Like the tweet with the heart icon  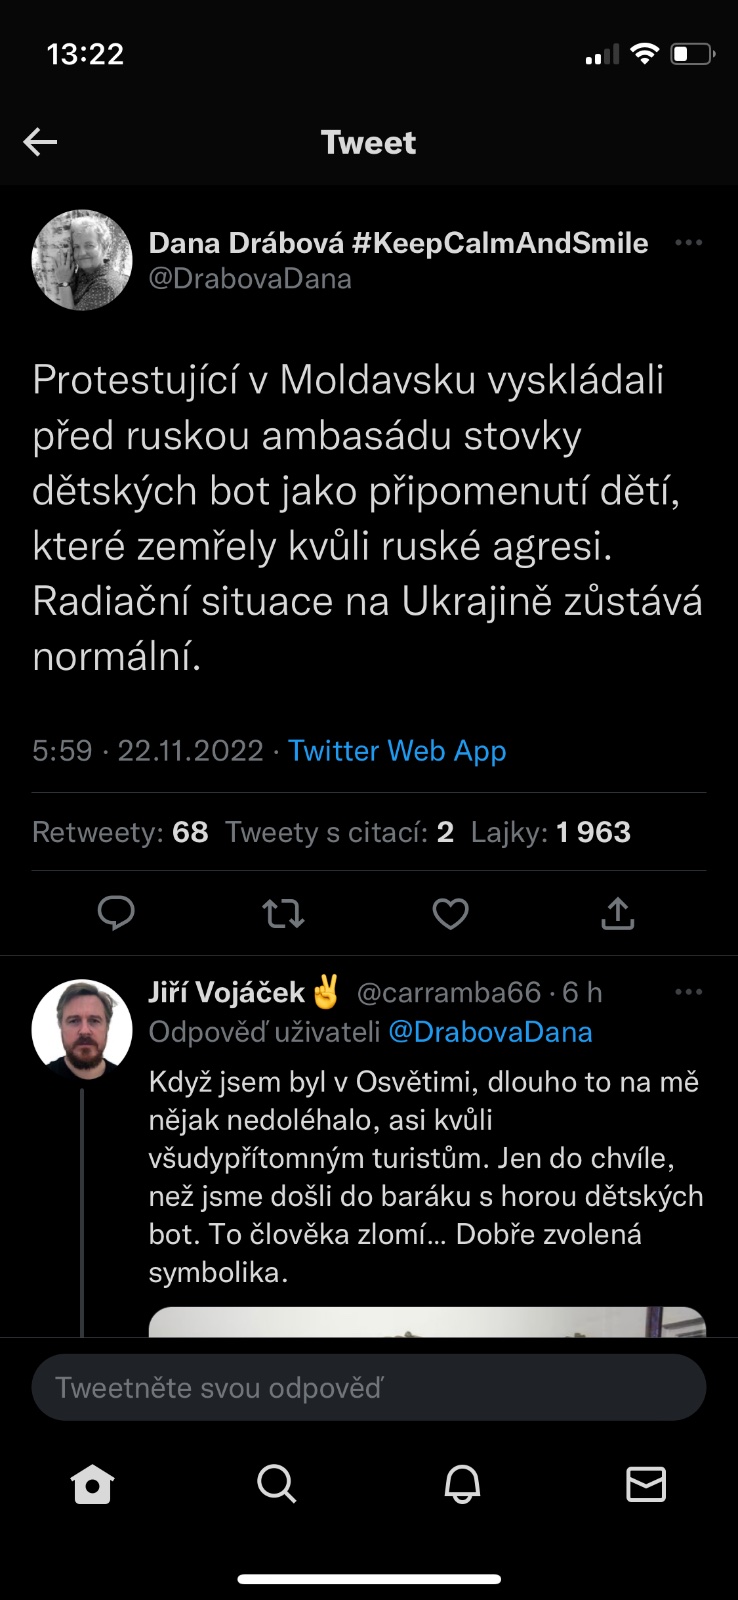[x=450, y=913]
